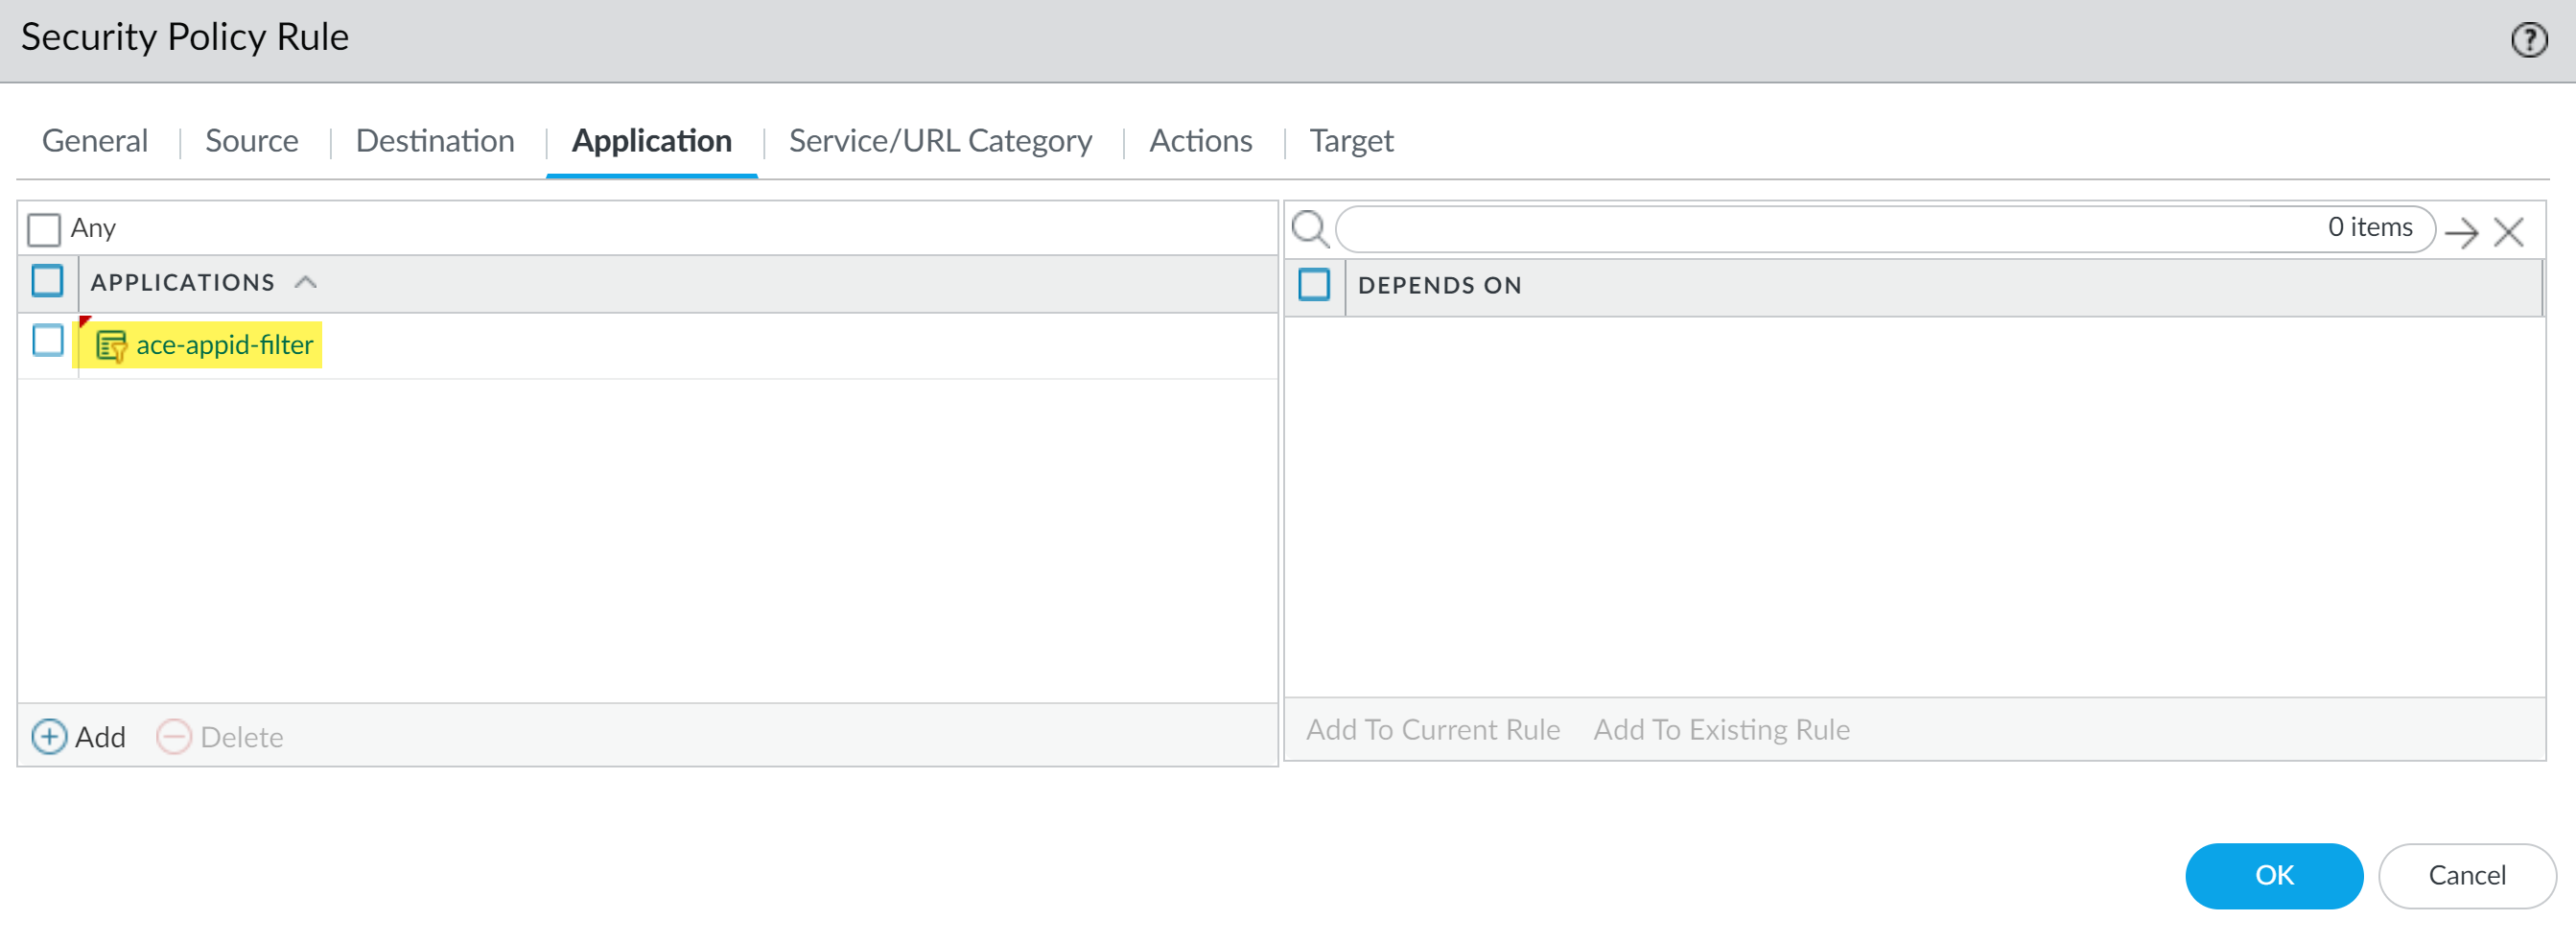Screen dimensions: 2576x944
Task: Select the ace-appid-filter entry name
Action: click(224, 345)
